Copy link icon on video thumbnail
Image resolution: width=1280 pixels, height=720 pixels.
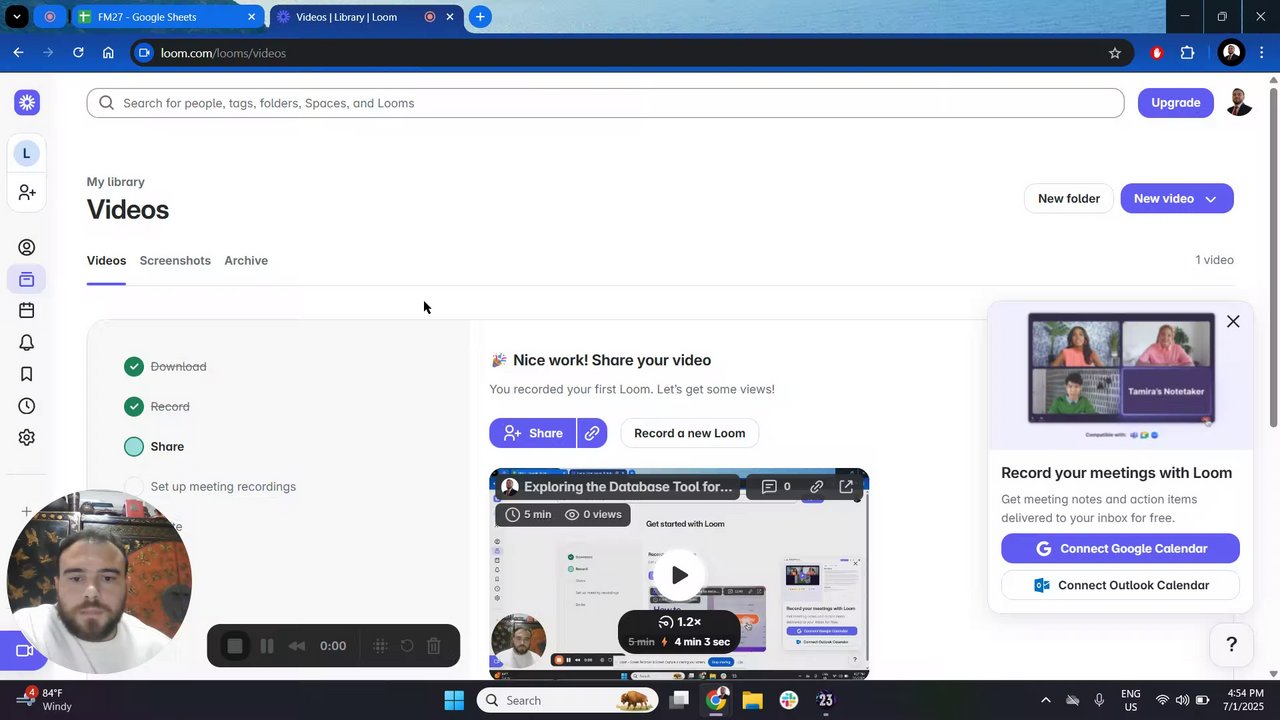(x=817, y=487)
